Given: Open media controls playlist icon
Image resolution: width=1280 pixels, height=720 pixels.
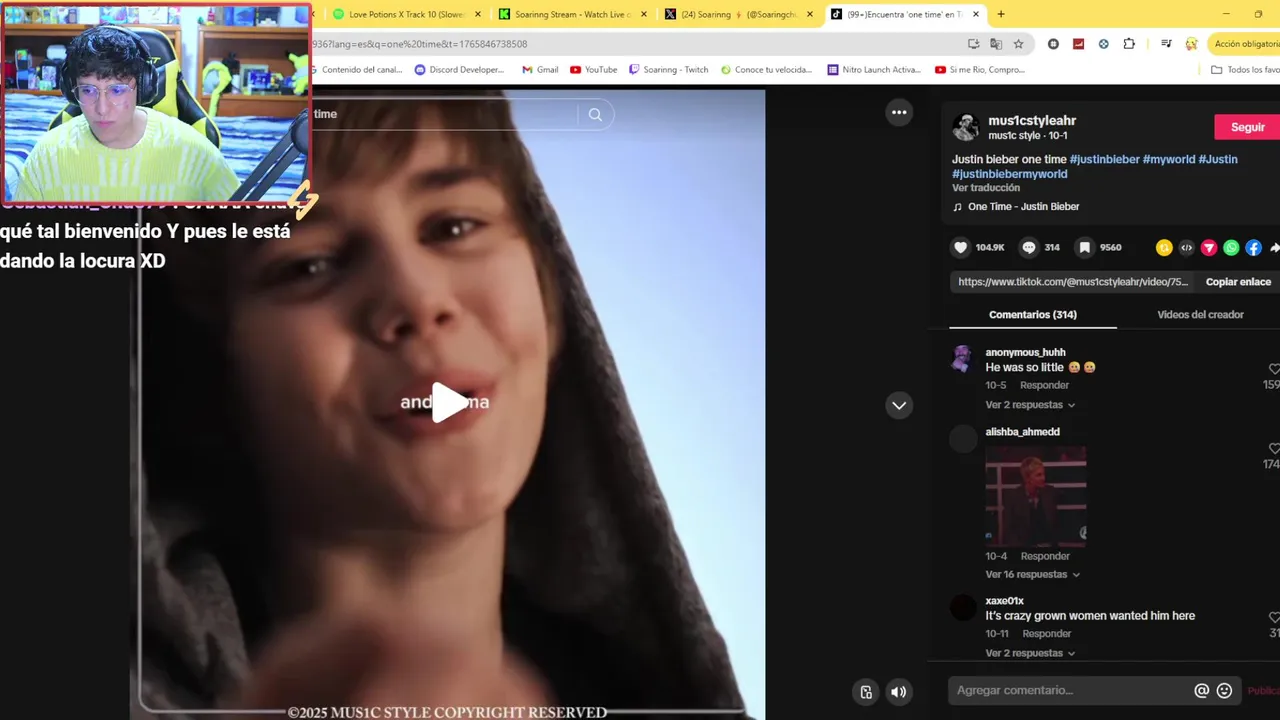Looking at the screenshot, I should tap(1166, 44).
